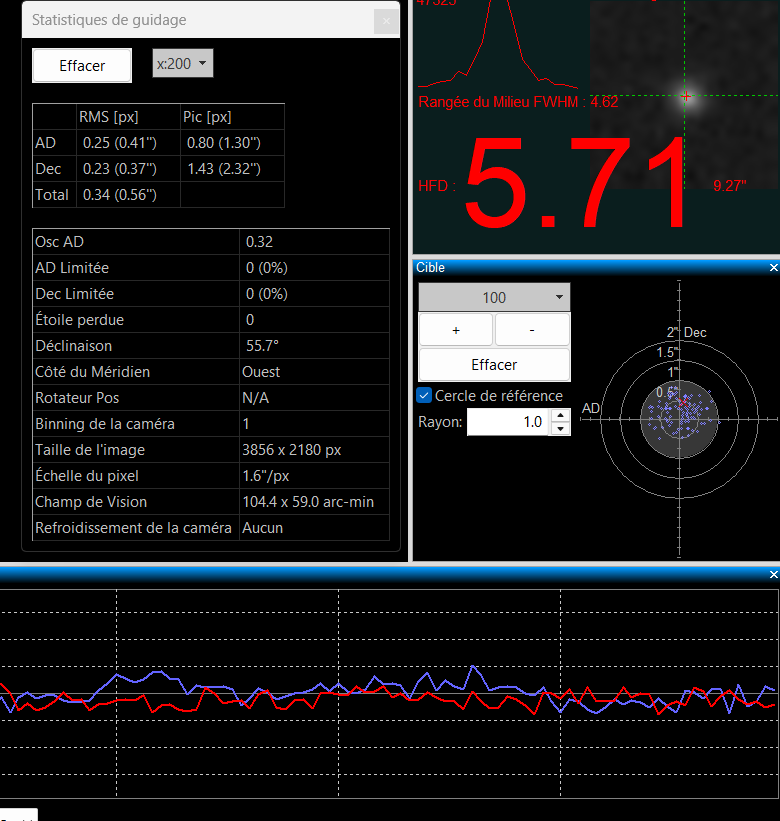Click Effacer in the guiding statistics window
Image resolution: width=780 pixels, height=821 pixels.
[82, 66]
